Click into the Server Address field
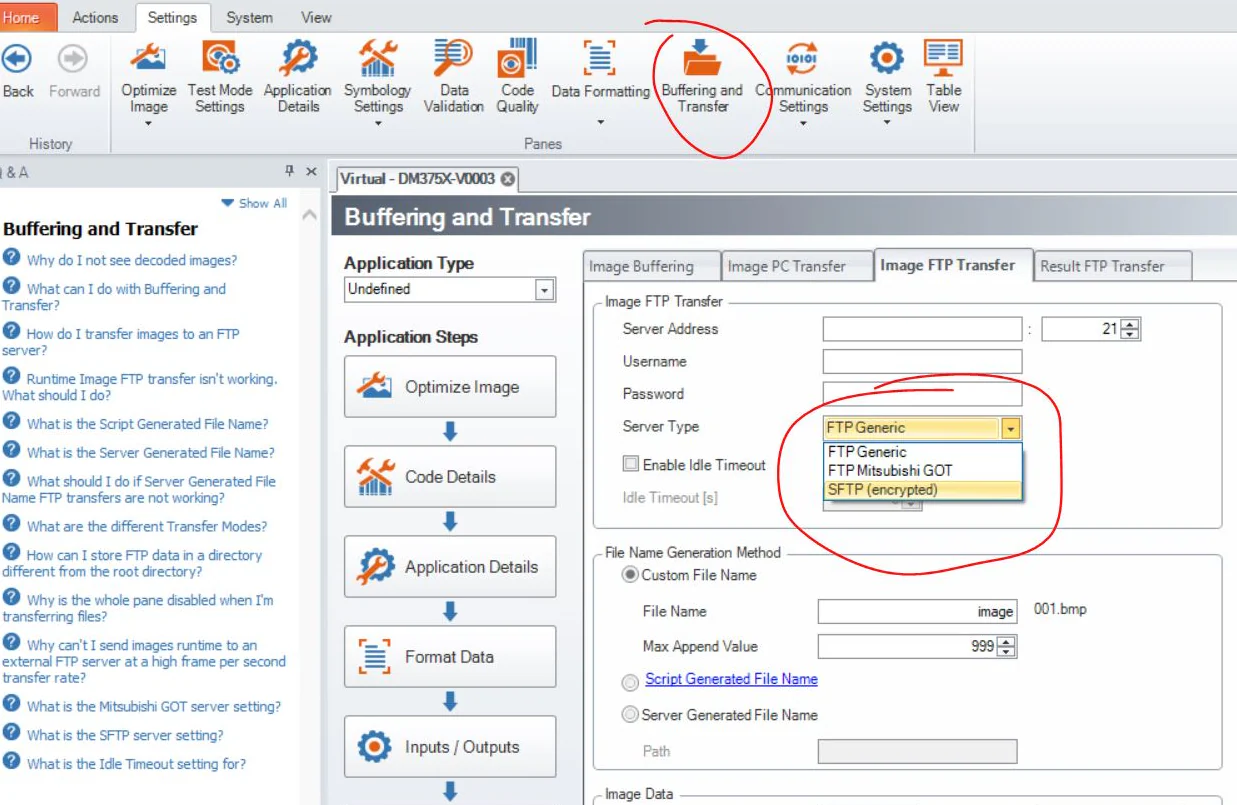 [922, 329]
